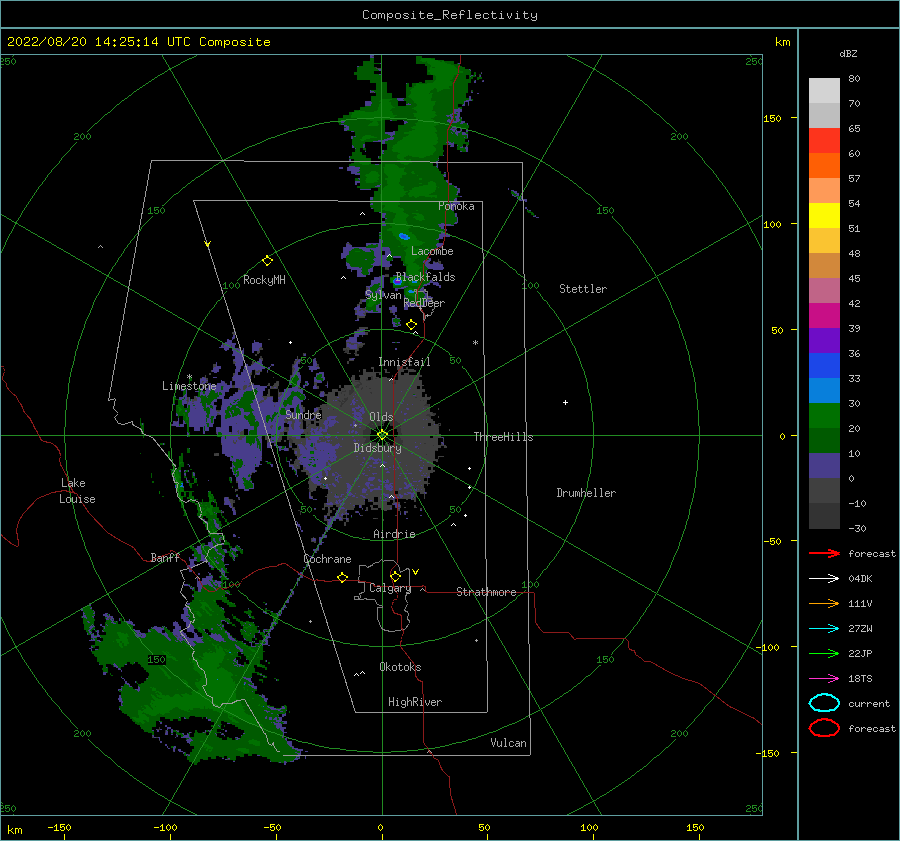Click the Okotoks label

400,666
